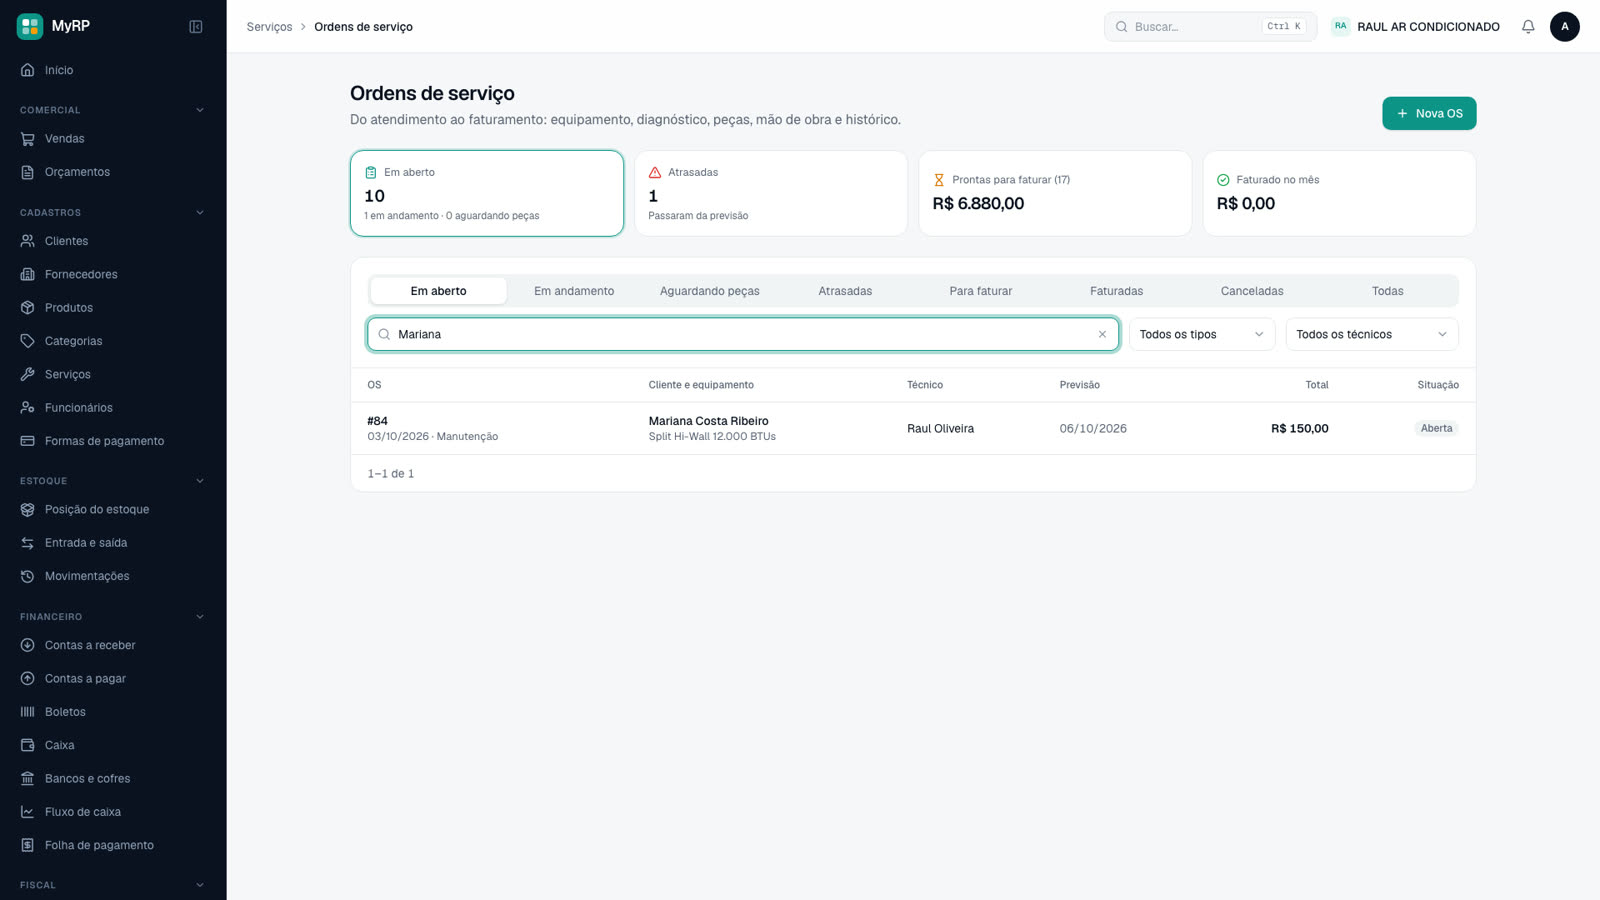Click the Orçamentos document icon

[x=28, y=172]
